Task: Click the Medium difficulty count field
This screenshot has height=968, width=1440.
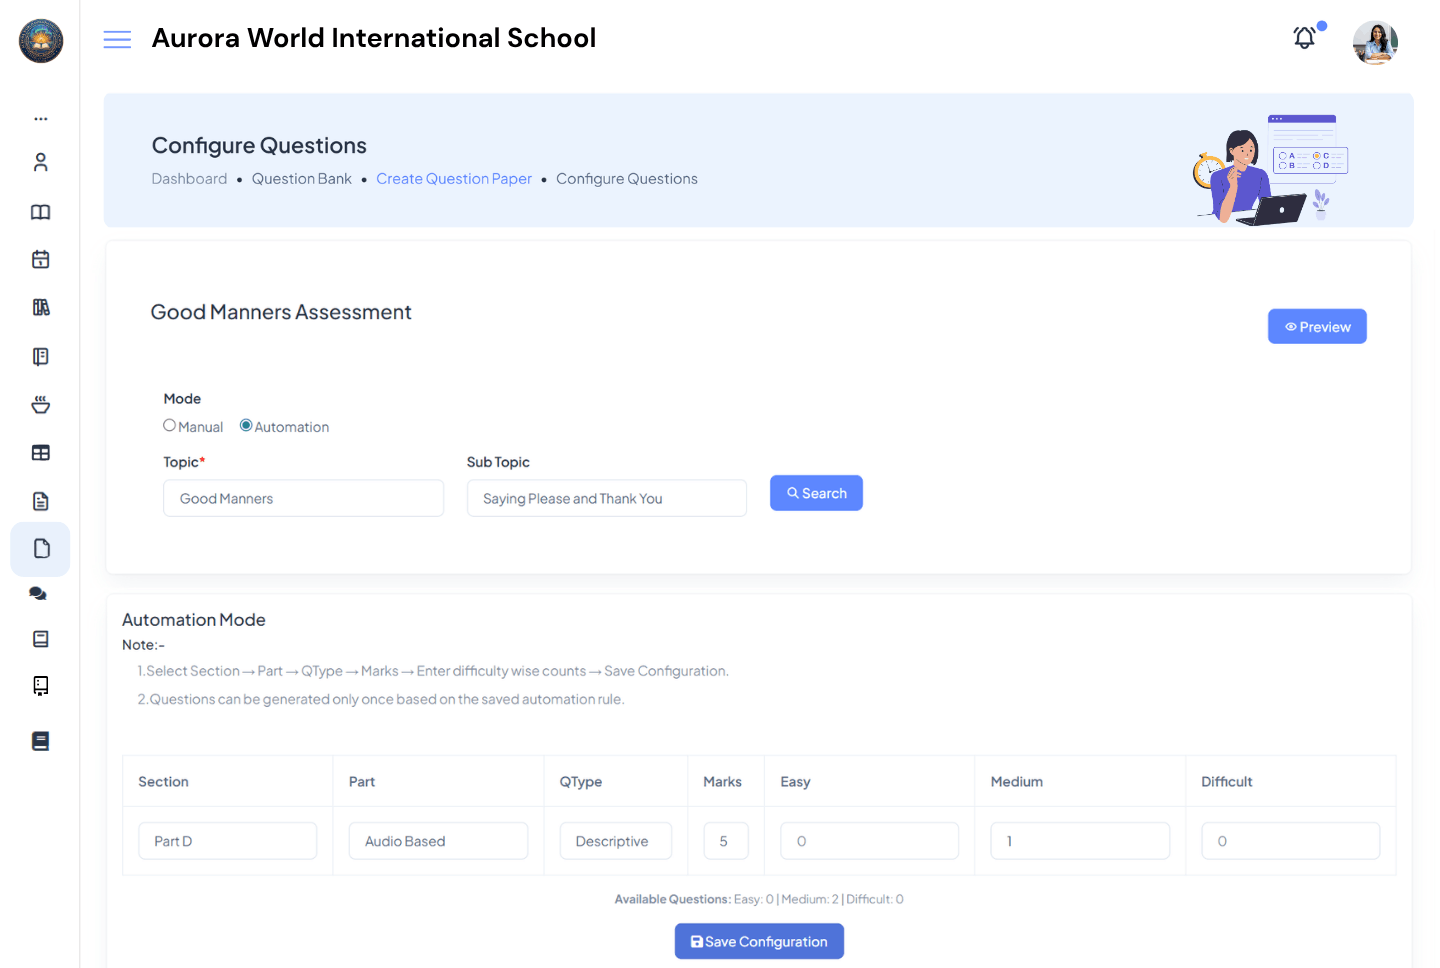Action: (x=1080, y=841)
